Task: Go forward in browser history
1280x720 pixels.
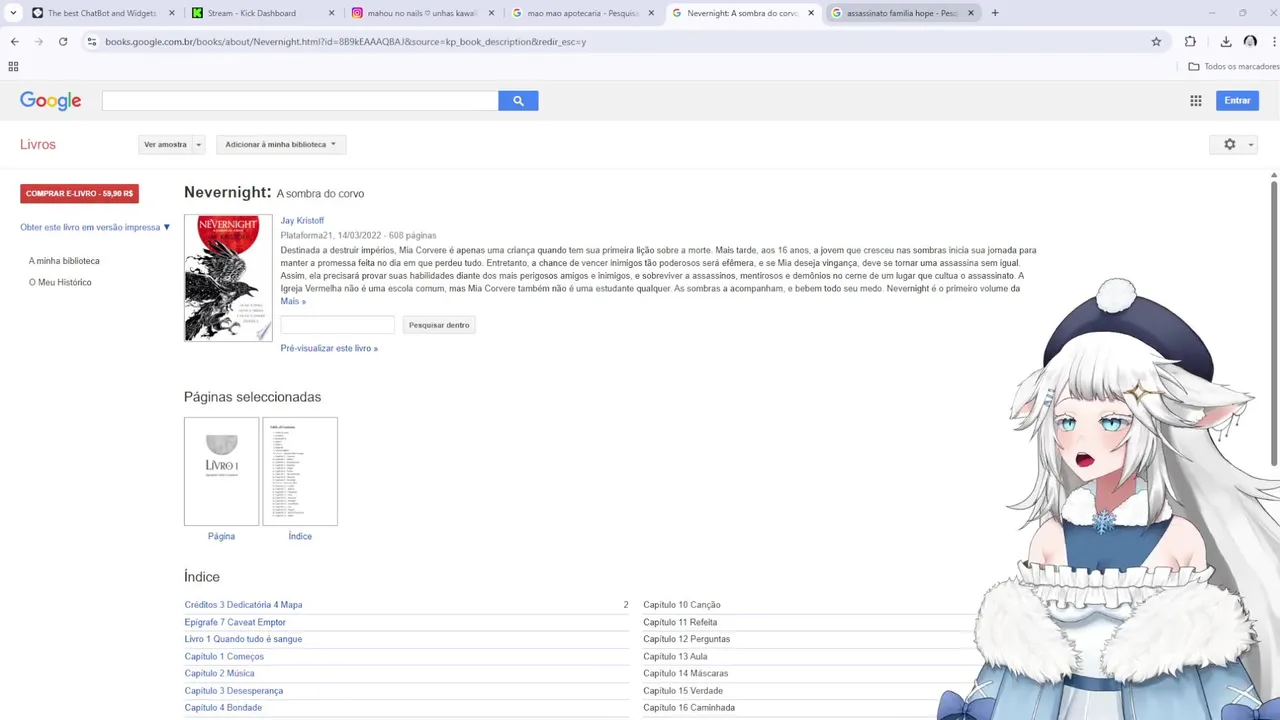Action: 38,42
